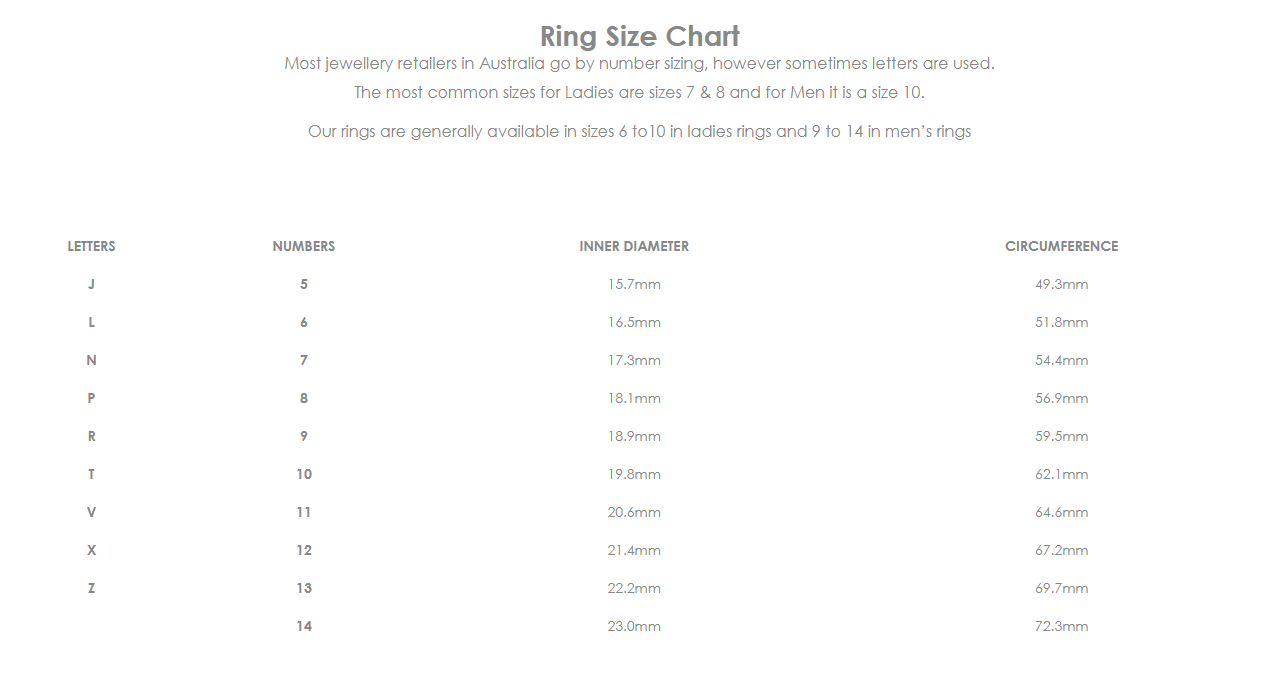This screenshot has width=1276, height=697.
Task: Select number size 12 cell
Action: [304, 550]
